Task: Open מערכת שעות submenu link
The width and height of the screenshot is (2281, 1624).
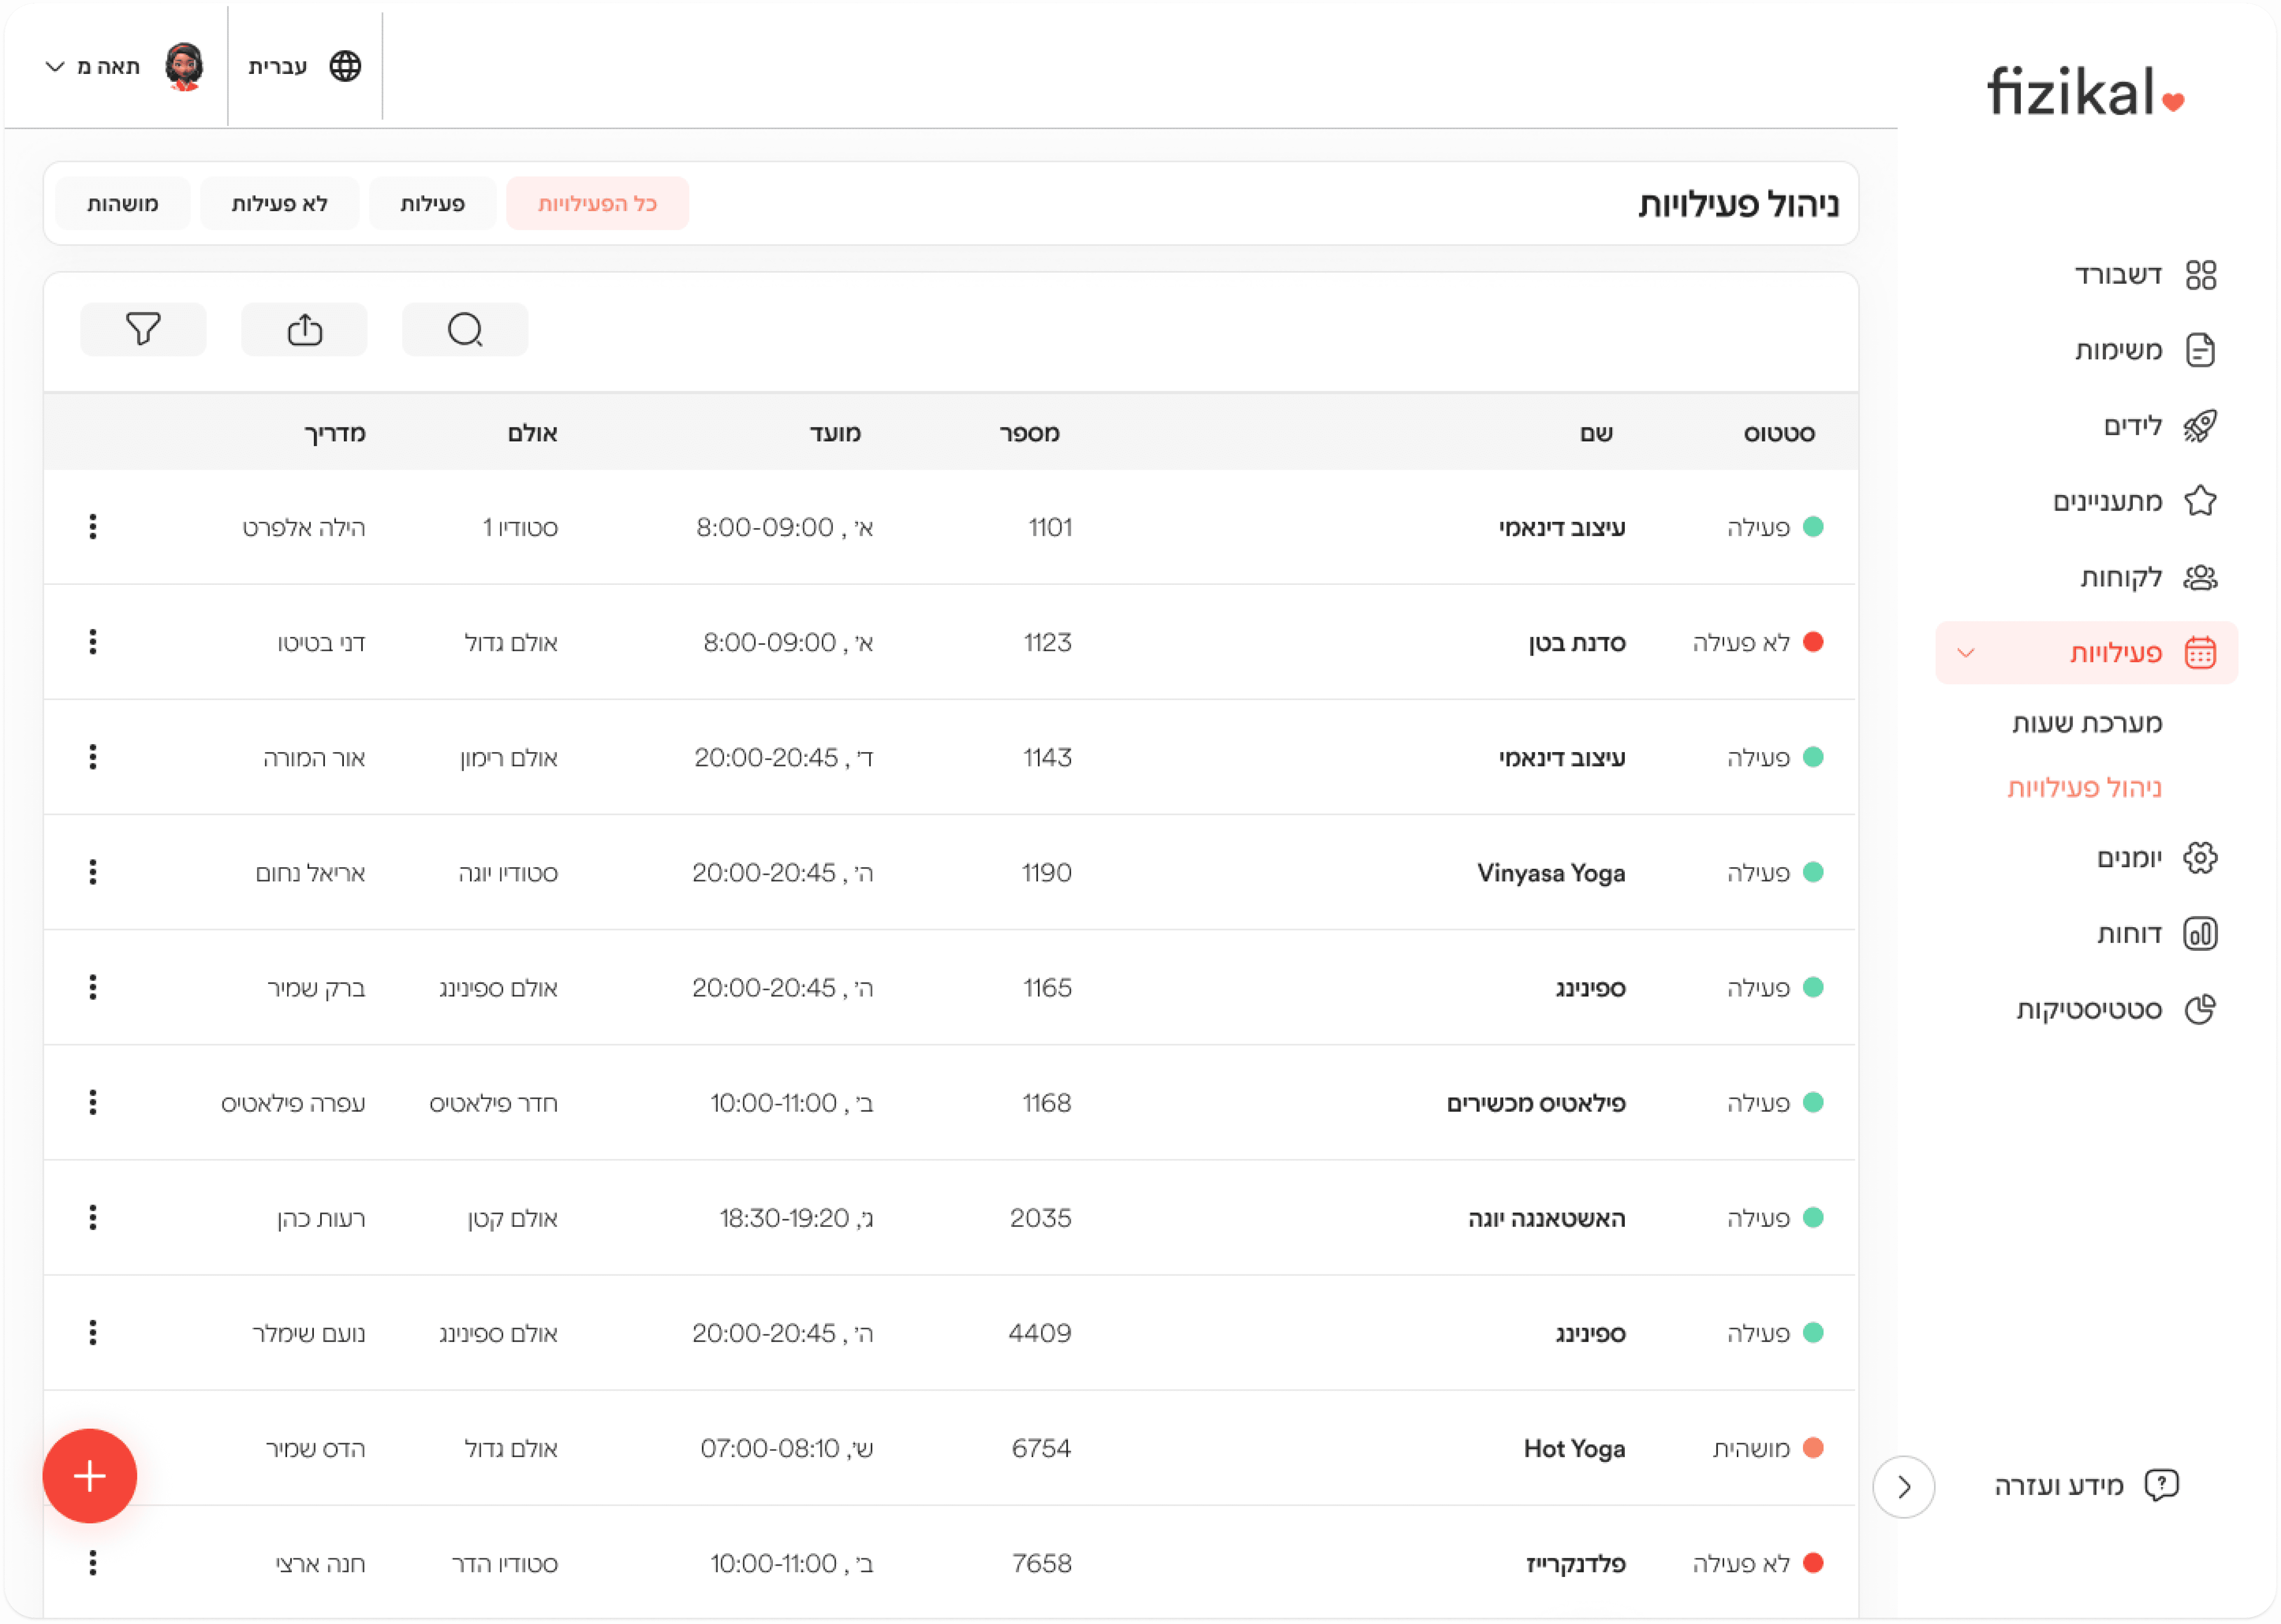Action: point(2086,722)
